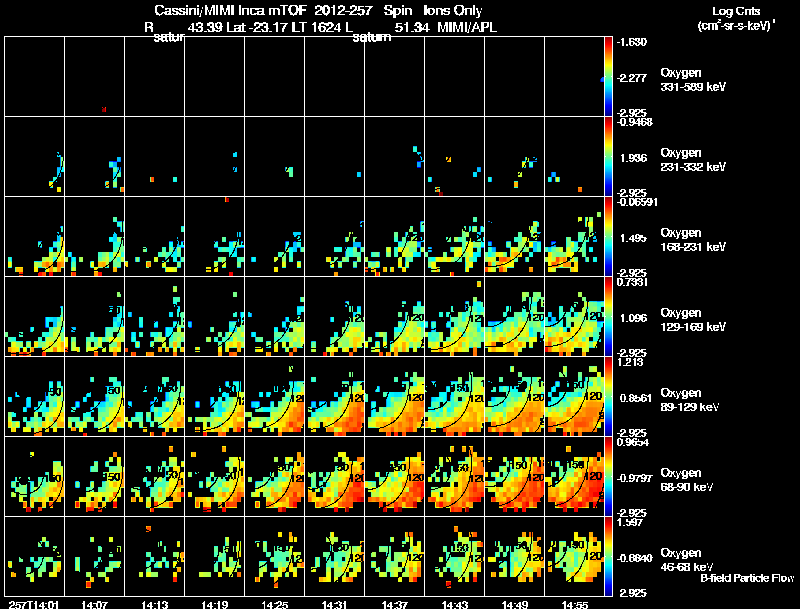The image size is (800, 609).
Task: Click the 14:25 time label
Action: pyautogui.click(x=274, y=604)
